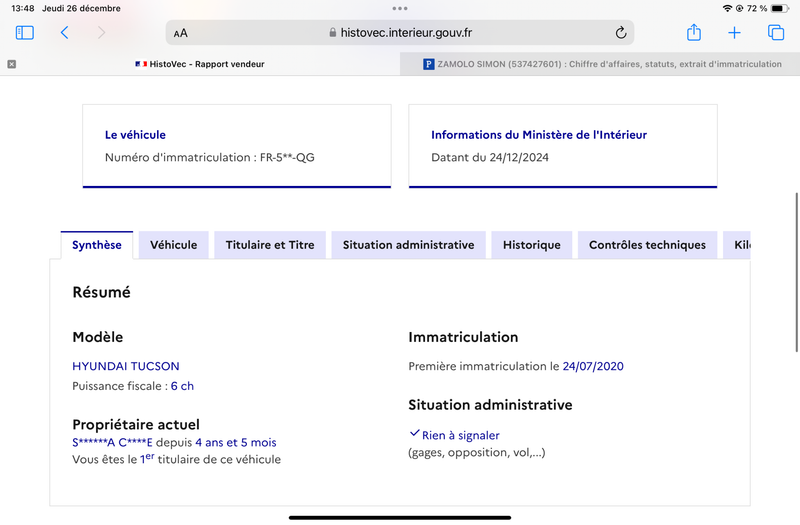Click the page scrollbar on the right
This screenshot has width=800, height=525.
point(796,272)
